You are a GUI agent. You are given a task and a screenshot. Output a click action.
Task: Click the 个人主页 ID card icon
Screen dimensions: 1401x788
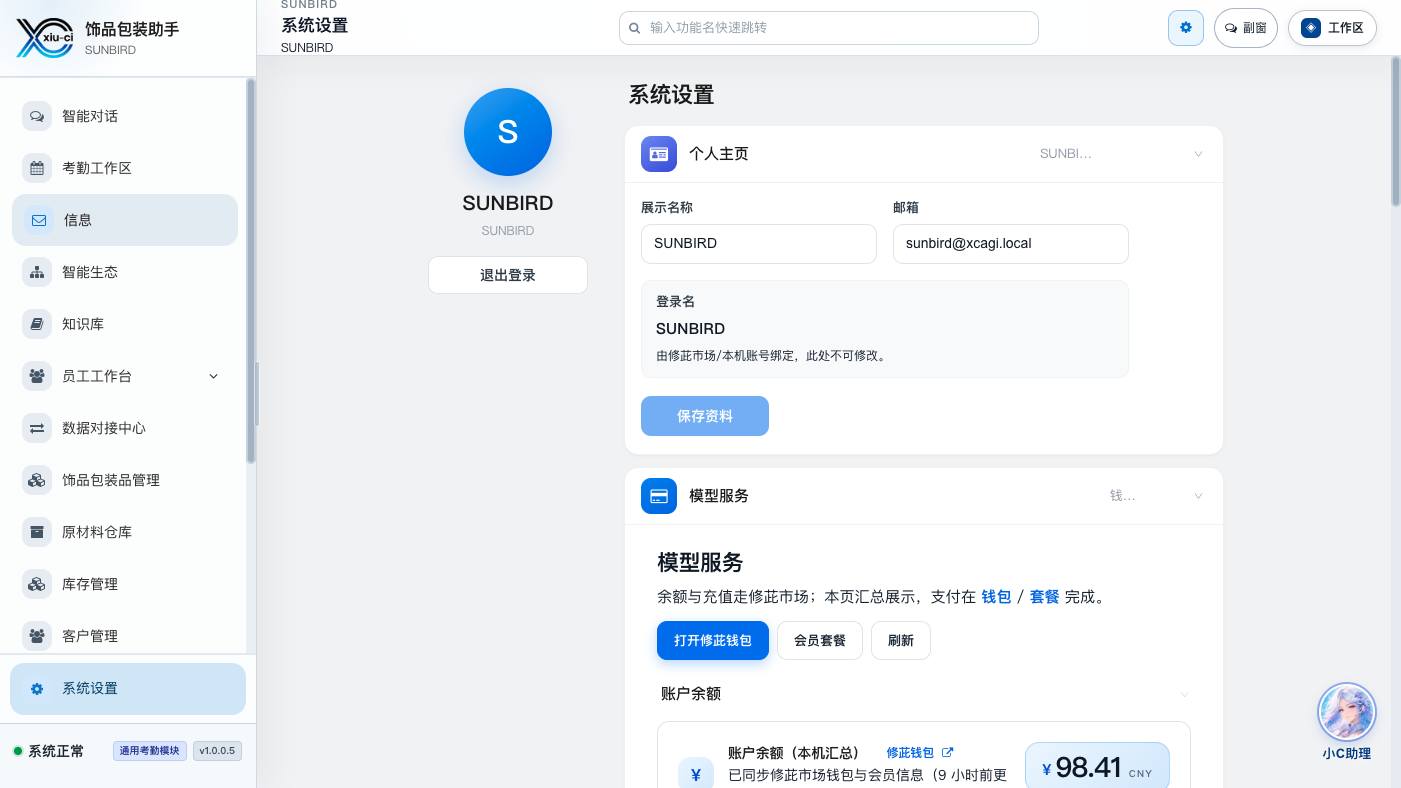tap(659, 154)
